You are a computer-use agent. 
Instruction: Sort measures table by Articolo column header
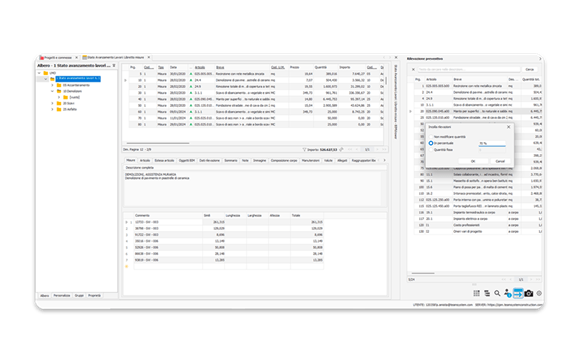200,67
